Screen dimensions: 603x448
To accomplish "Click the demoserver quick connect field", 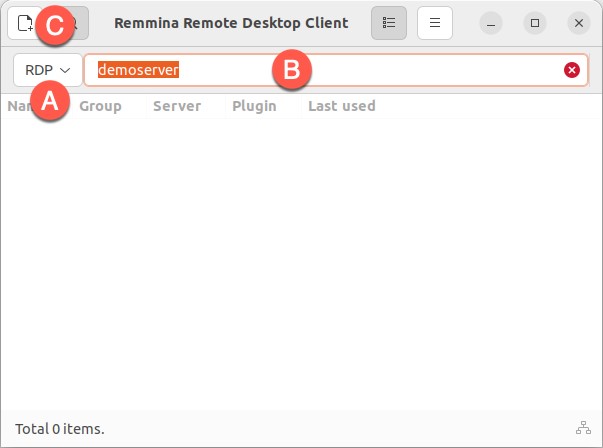I will 336,70.
